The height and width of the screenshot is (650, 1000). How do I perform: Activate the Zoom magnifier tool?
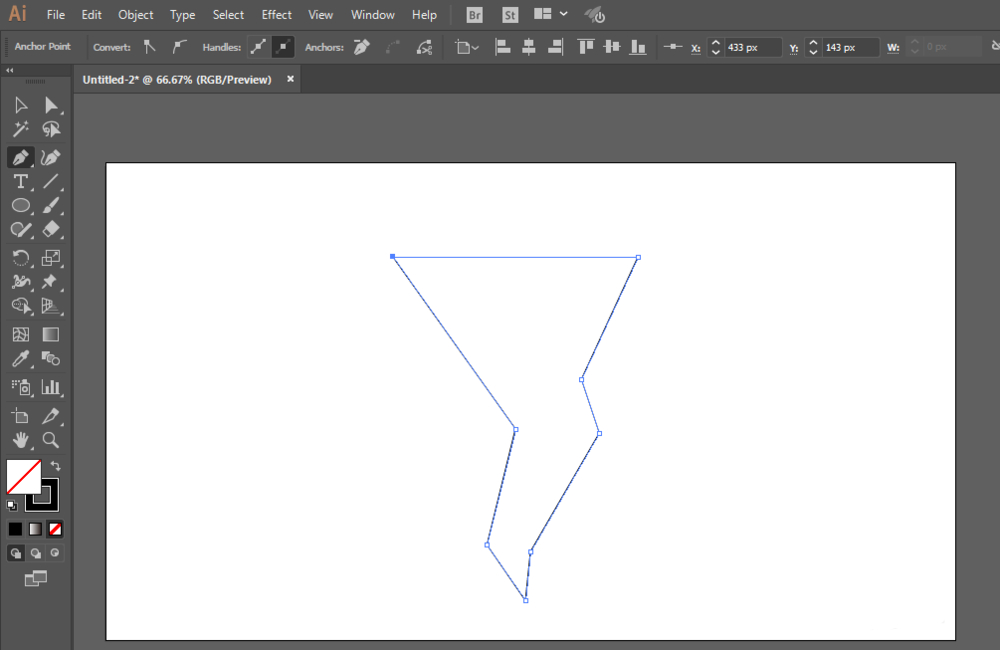pyautogui.click(x=50, y=440)
